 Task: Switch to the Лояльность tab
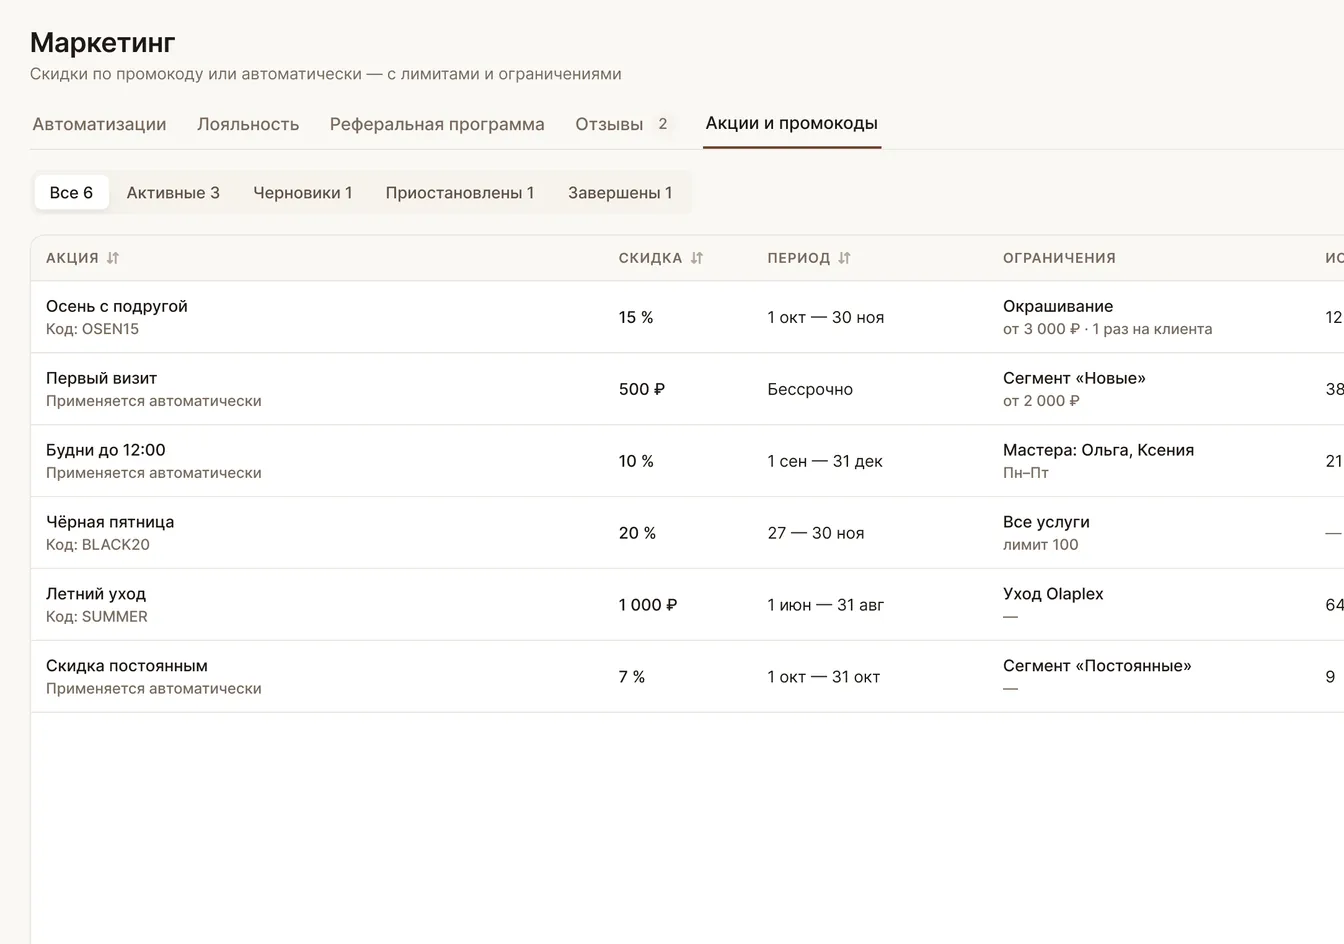pyautogui.click(x=248, y=124)
